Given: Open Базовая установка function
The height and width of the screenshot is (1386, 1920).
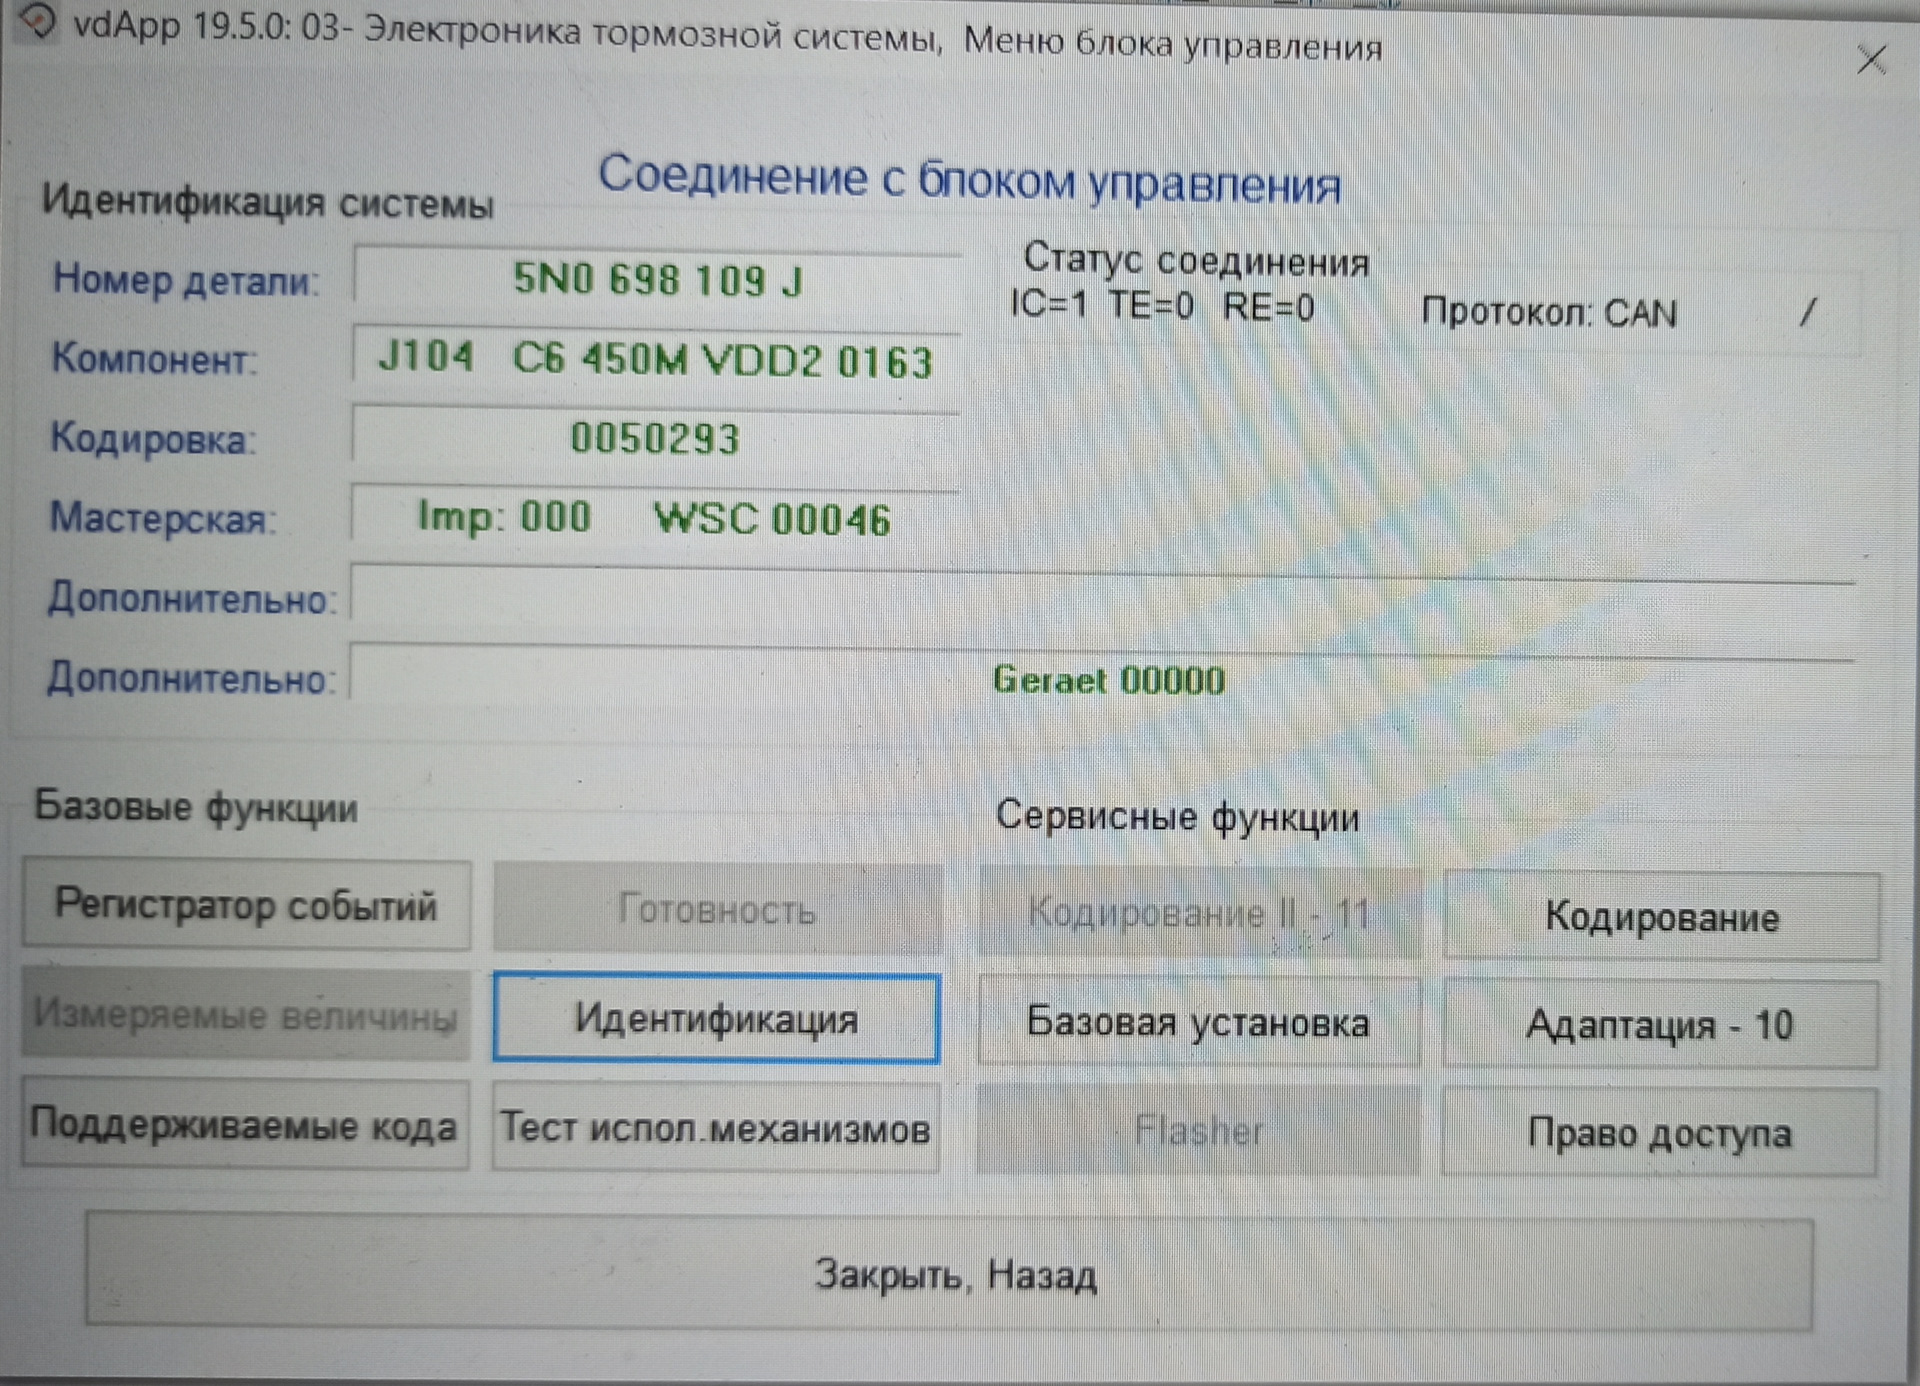Looking at the screenshot, I should coord(1198,1022).
